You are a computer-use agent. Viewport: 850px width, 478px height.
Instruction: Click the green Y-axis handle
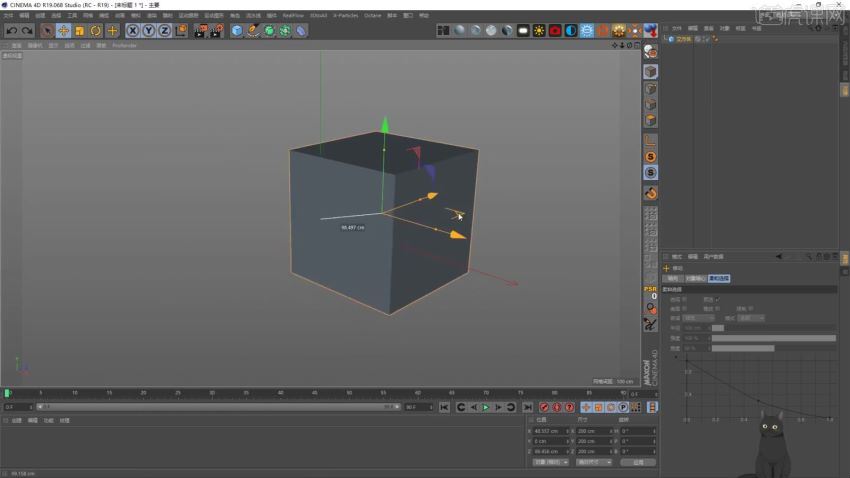click(x=385, y=125)
